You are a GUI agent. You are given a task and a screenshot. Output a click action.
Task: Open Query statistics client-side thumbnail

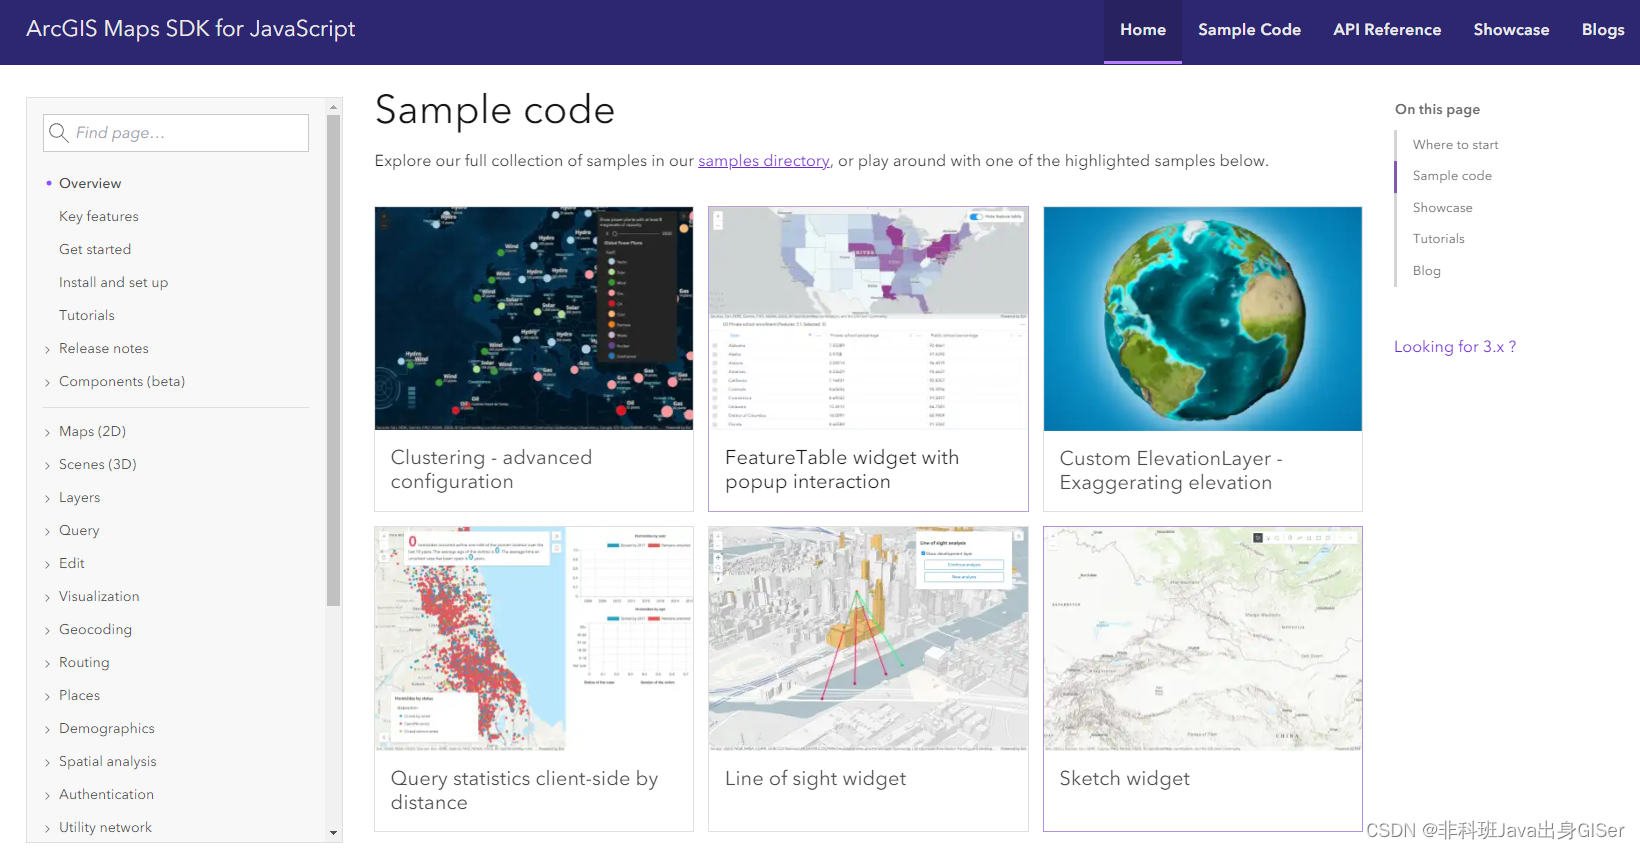tap(534, 639)
